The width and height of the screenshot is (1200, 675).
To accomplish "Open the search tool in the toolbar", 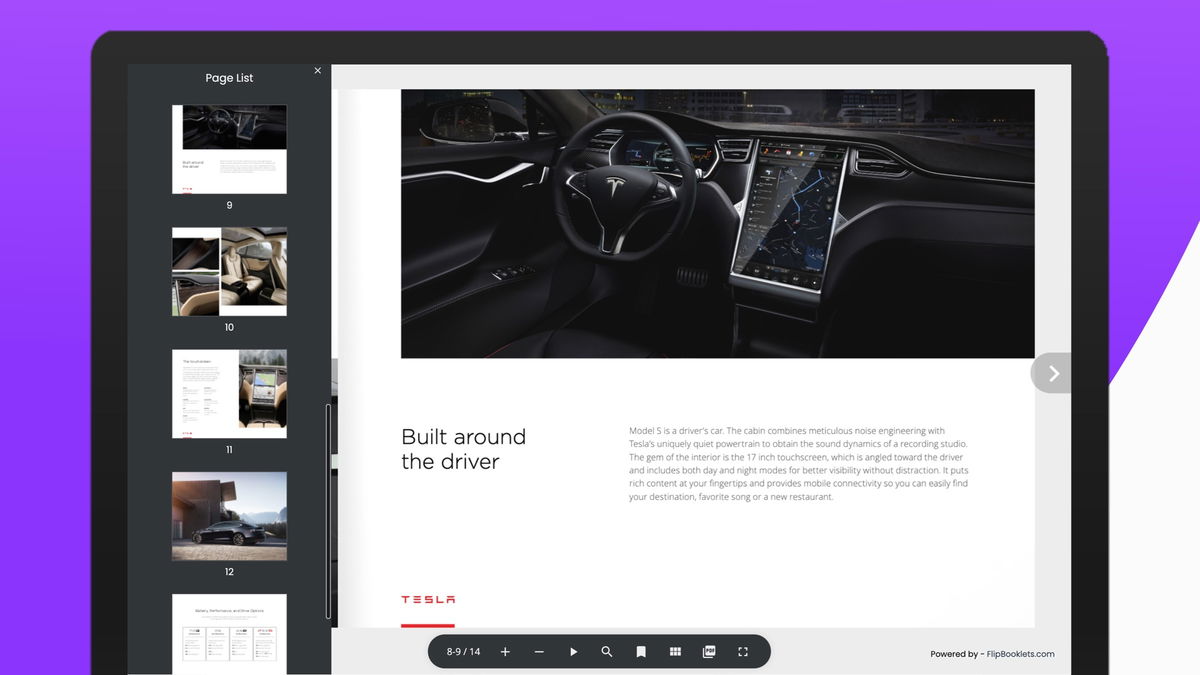I will coord(607,651).
